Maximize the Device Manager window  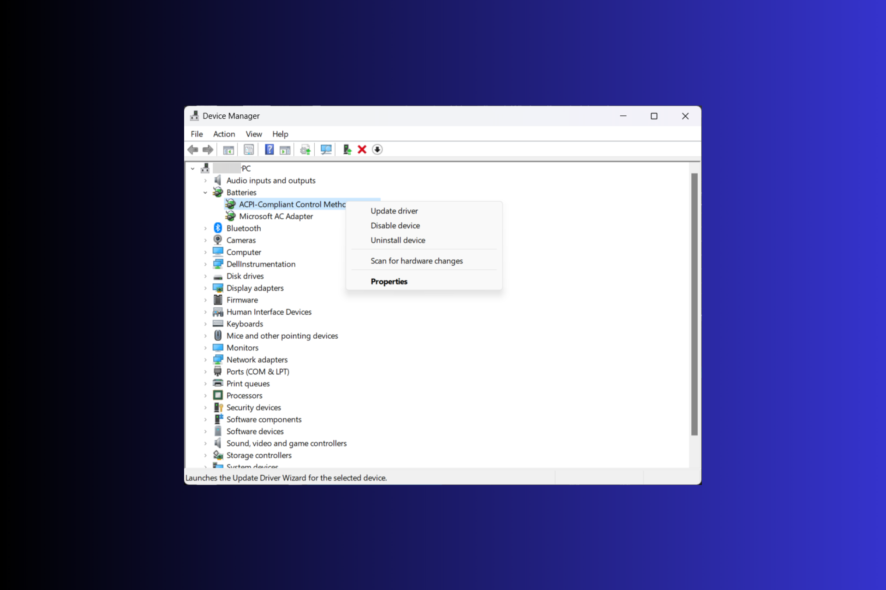click(654, 116)
